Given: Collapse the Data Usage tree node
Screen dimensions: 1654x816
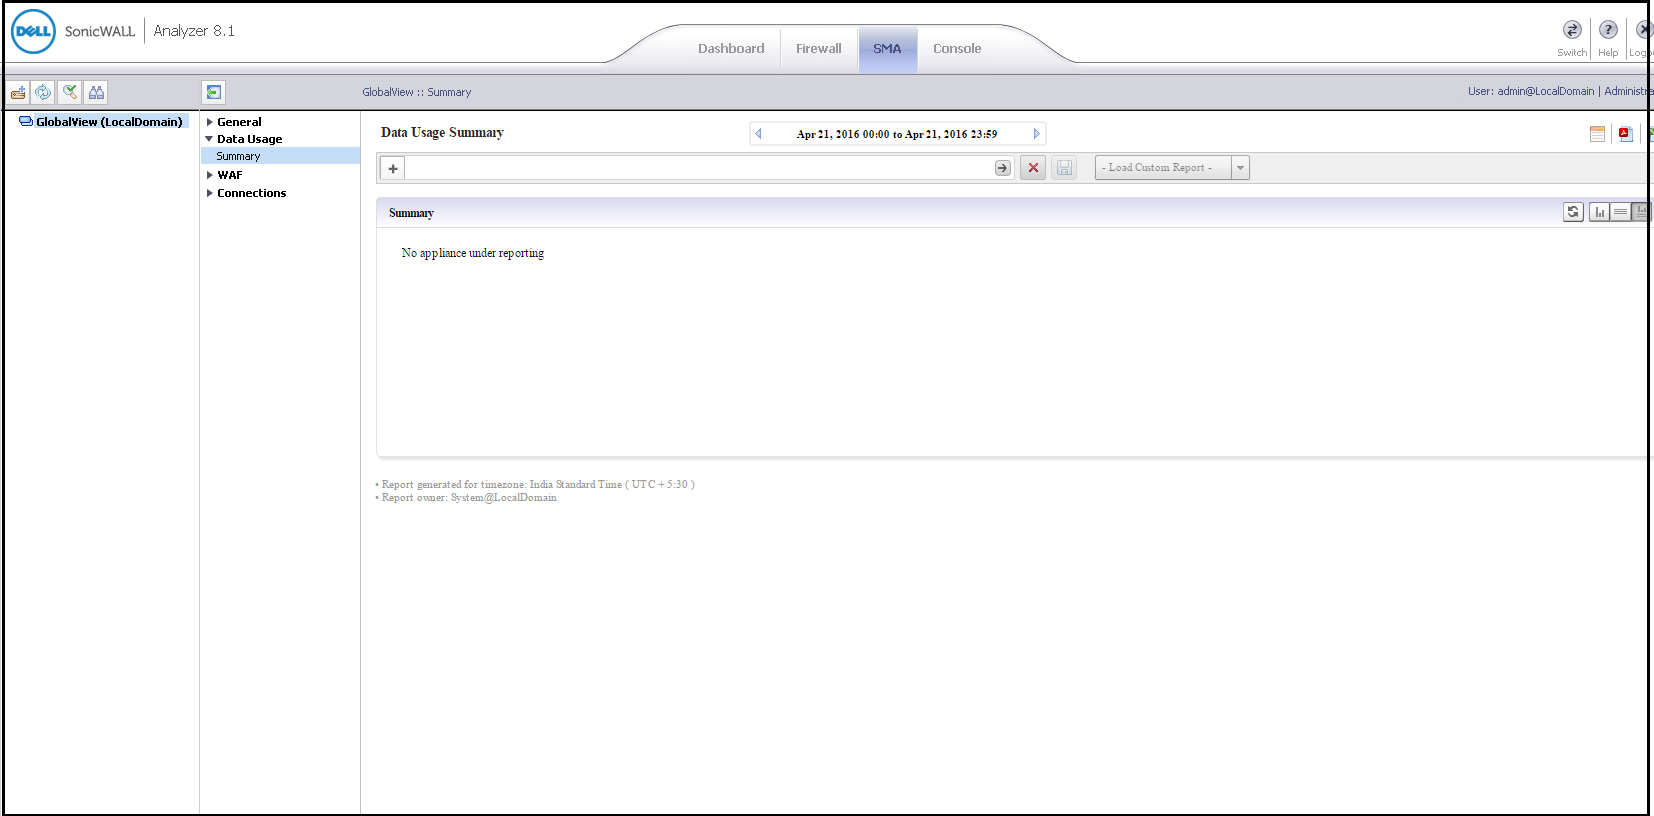Looking at the screenshot, I should [210, 139].
